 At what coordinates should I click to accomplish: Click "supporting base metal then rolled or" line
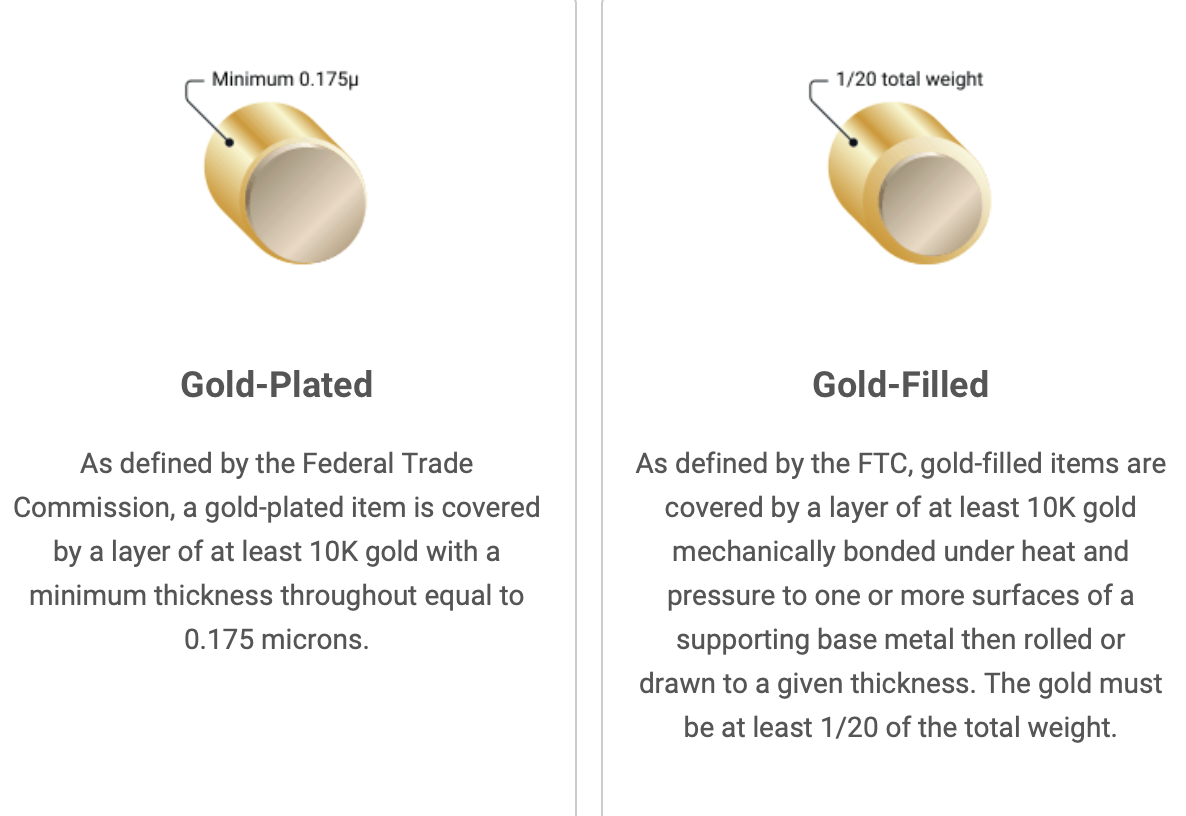[x=900, y=640]
